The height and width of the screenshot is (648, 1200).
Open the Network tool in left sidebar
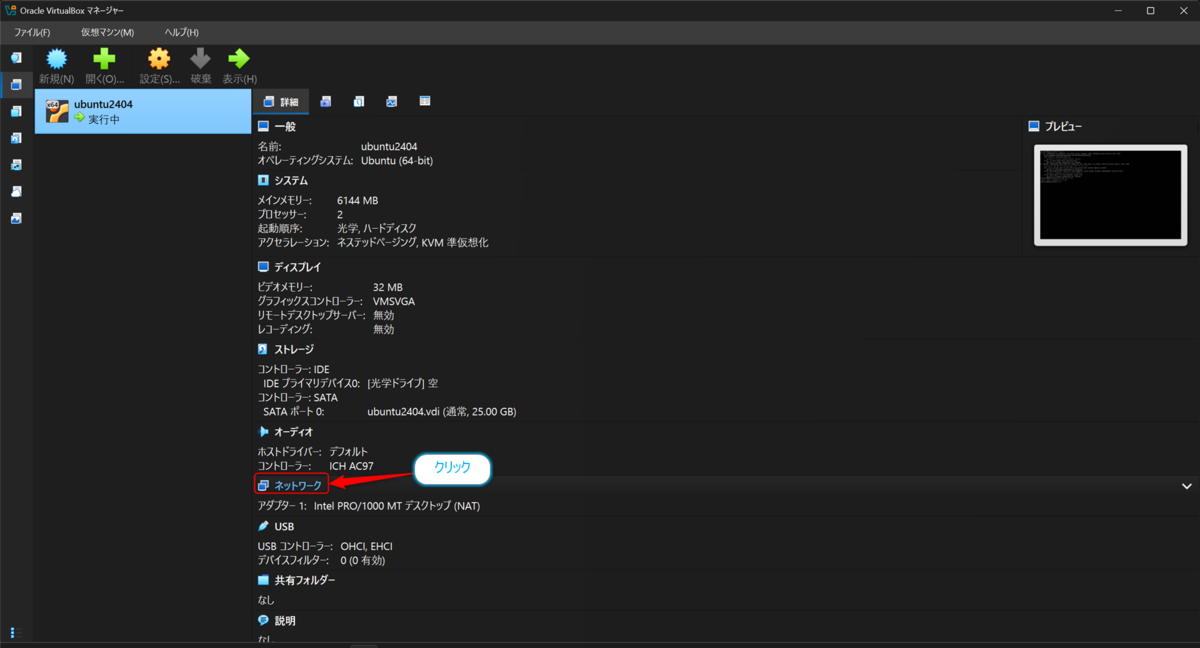(x=16, y=165)
